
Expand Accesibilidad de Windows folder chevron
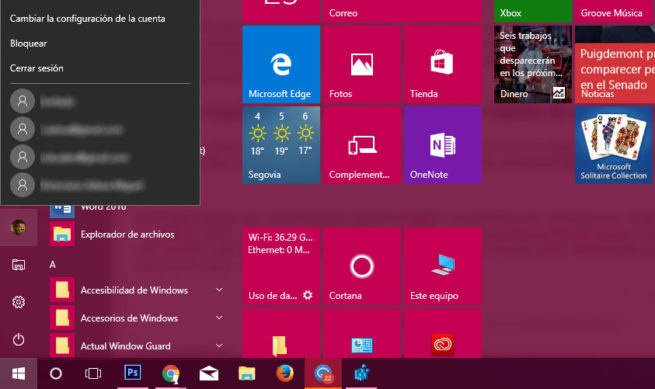coord(219,290)
